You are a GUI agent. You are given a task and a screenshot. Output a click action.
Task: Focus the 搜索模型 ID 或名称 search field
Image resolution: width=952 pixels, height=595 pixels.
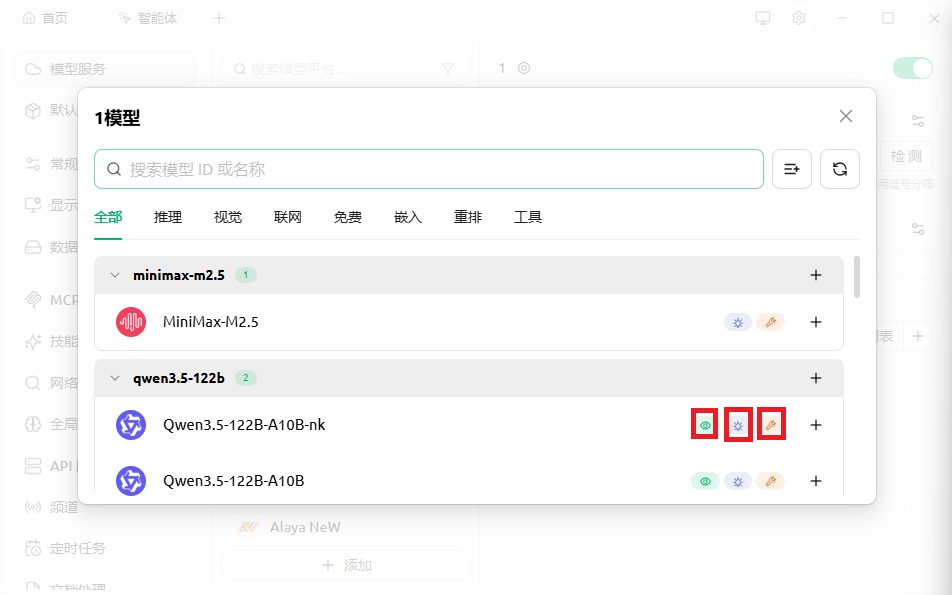(x=429, y=169)
